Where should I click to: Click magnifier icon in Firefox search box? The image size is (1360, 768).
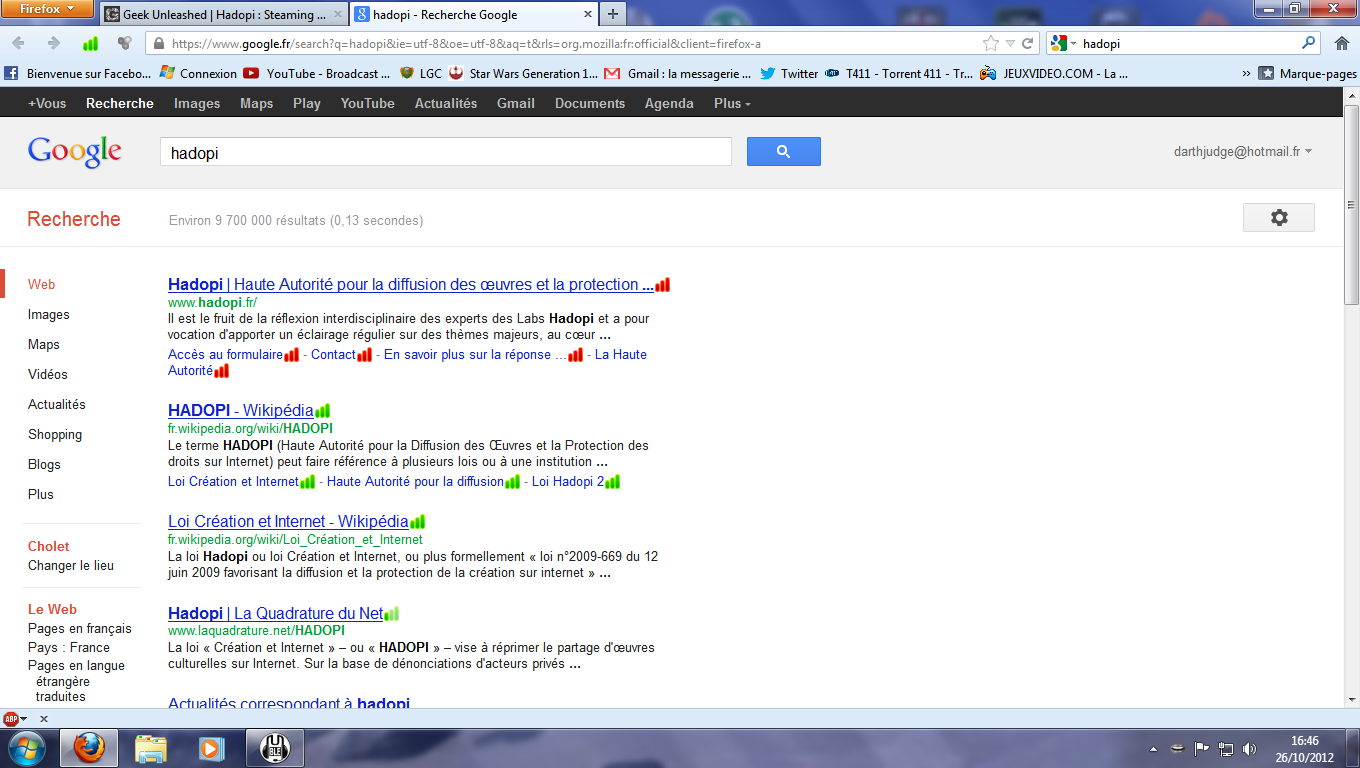[x=1309, y=44]
